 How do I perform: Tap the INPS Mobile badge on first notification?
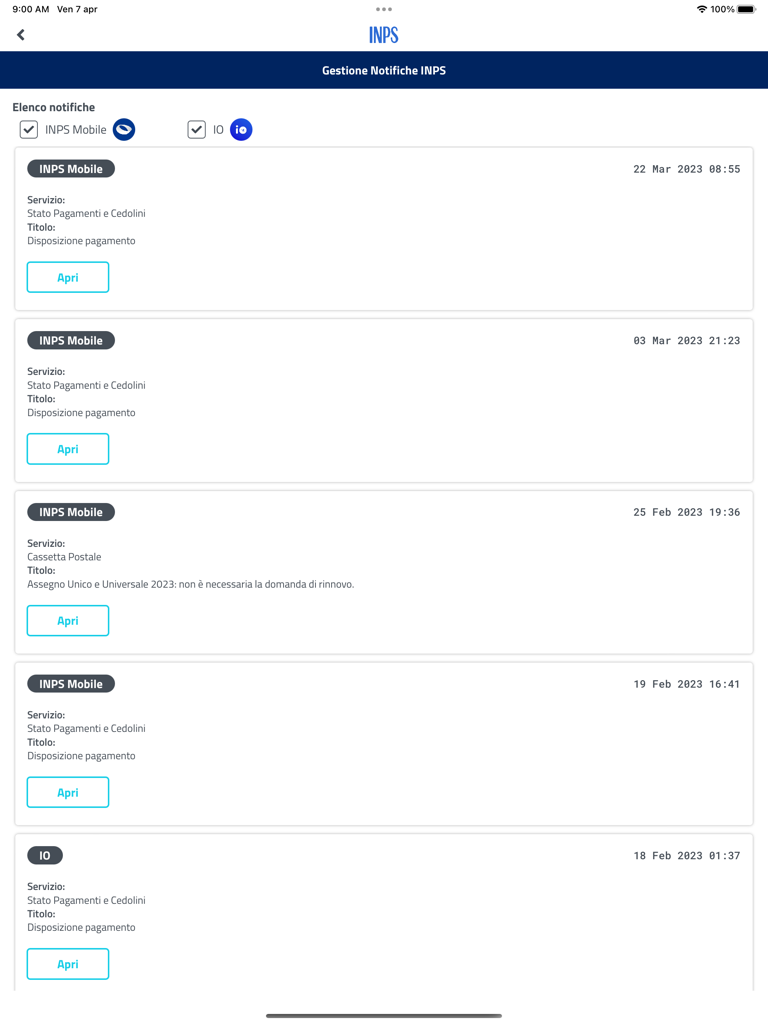point(71,169)
